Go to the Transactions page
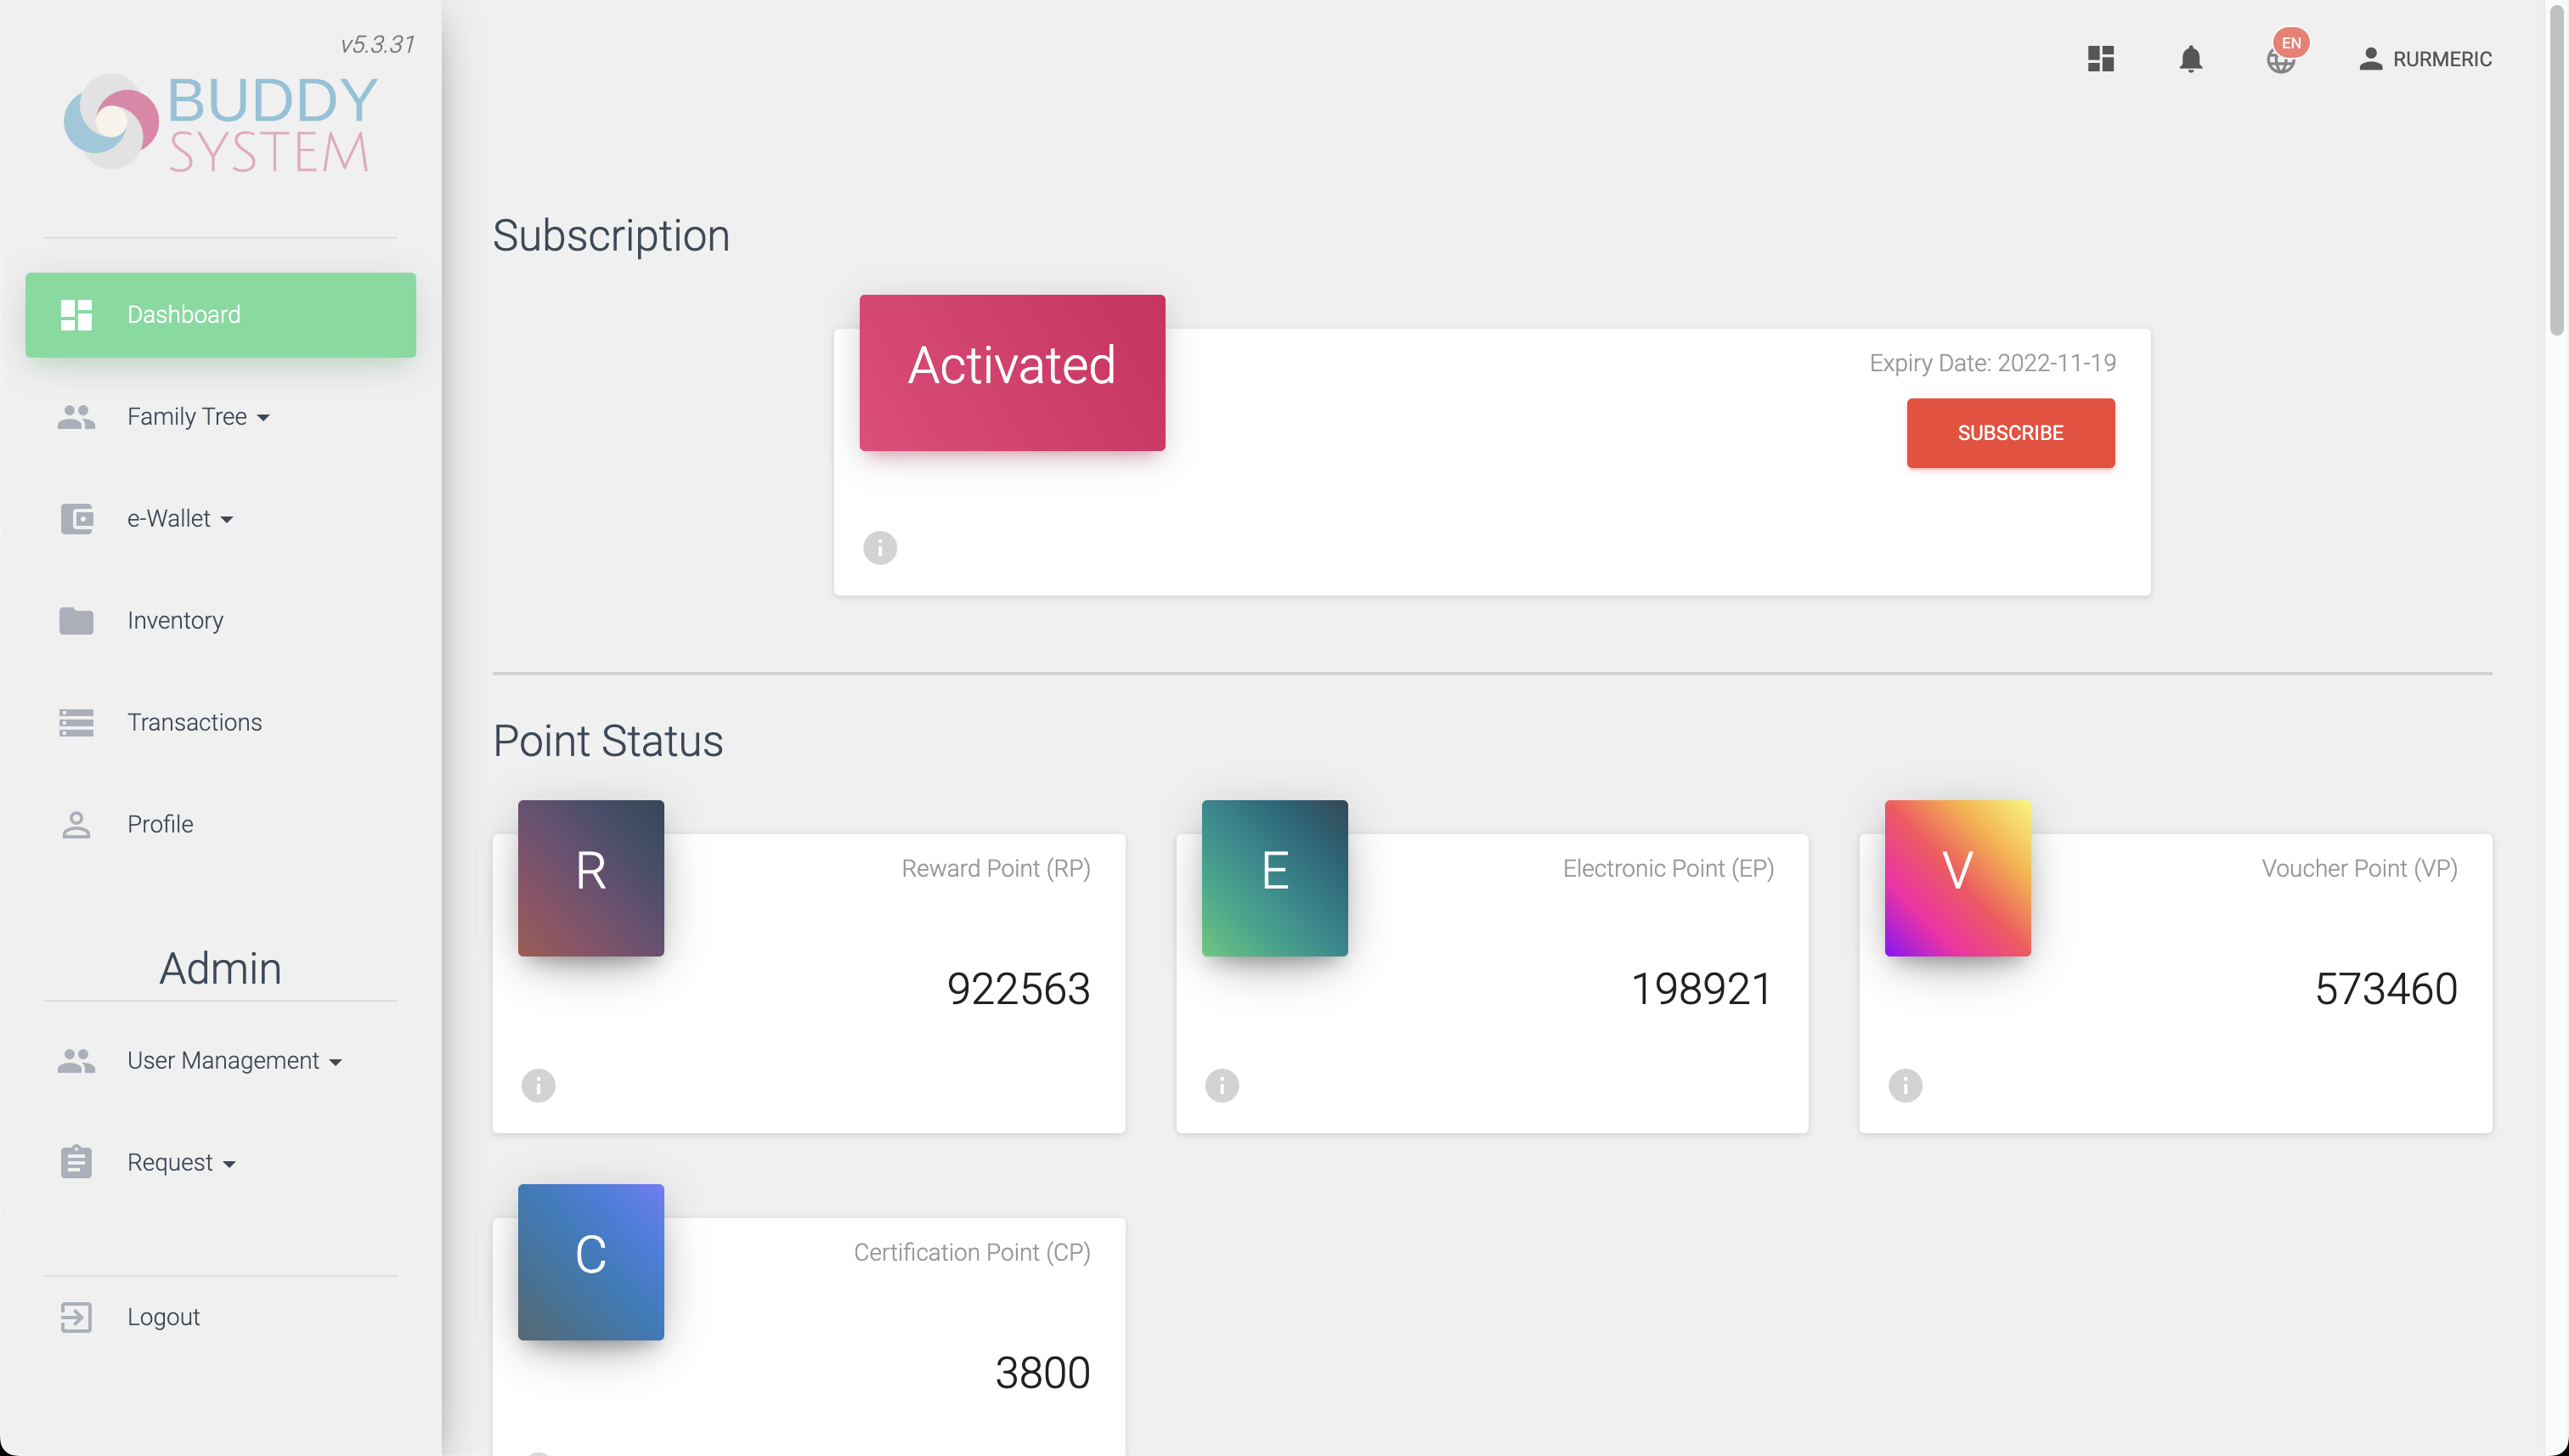 point(194,722)
